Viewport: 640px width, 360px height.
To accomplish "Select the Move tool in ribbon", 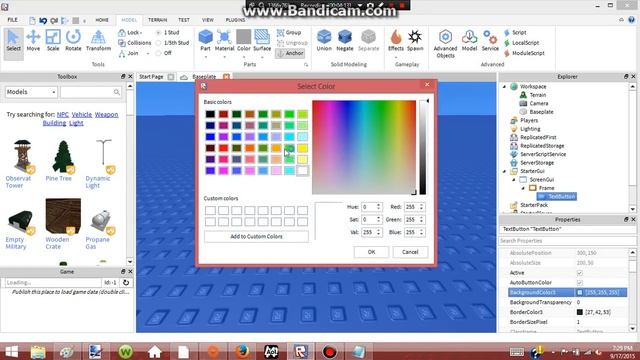I will pos(33,40).
